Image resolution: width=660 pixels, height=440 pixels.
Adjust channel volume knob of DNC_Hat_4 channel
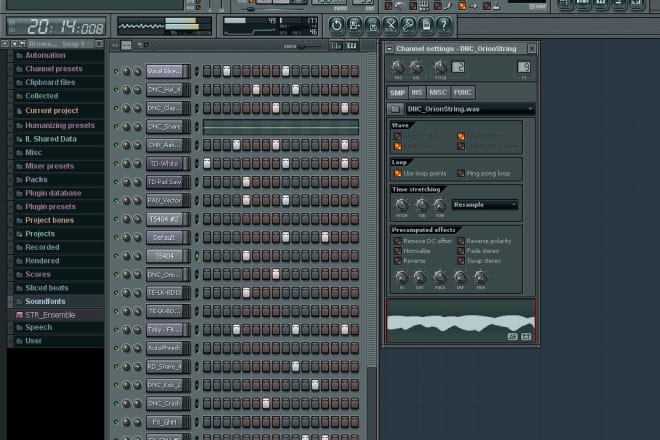pos(137,90)
